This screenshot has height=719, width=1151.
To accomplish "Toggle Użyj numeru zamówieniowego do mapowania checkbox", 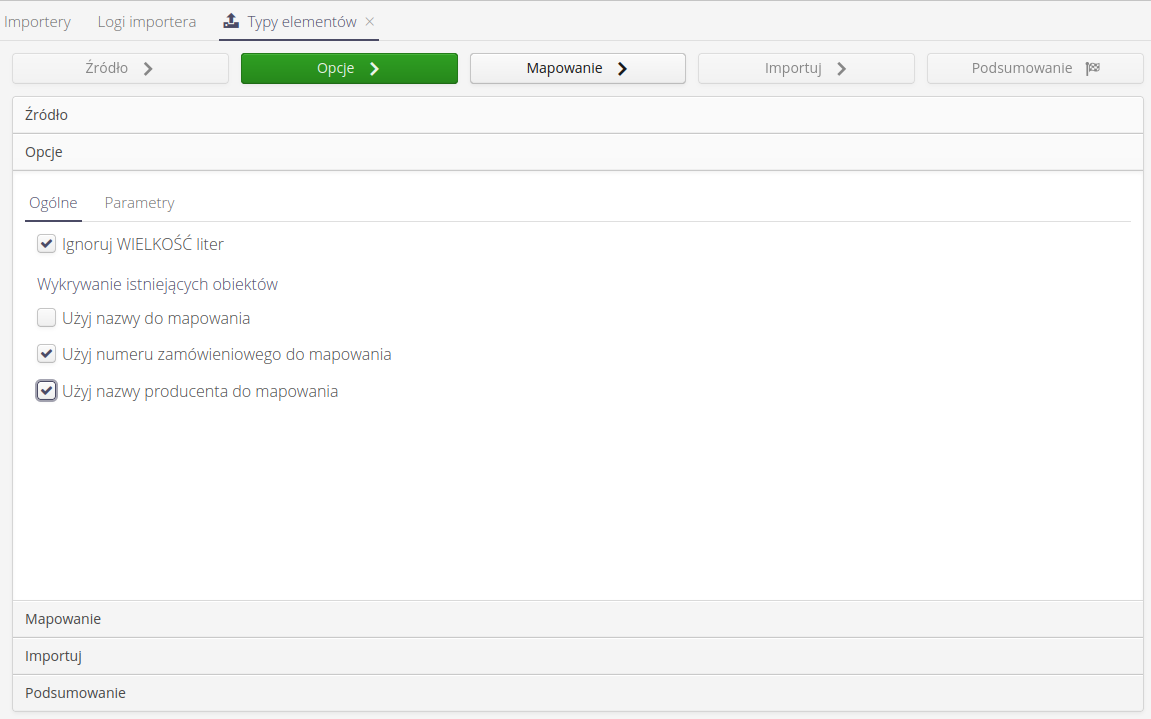I will point(46,354).
